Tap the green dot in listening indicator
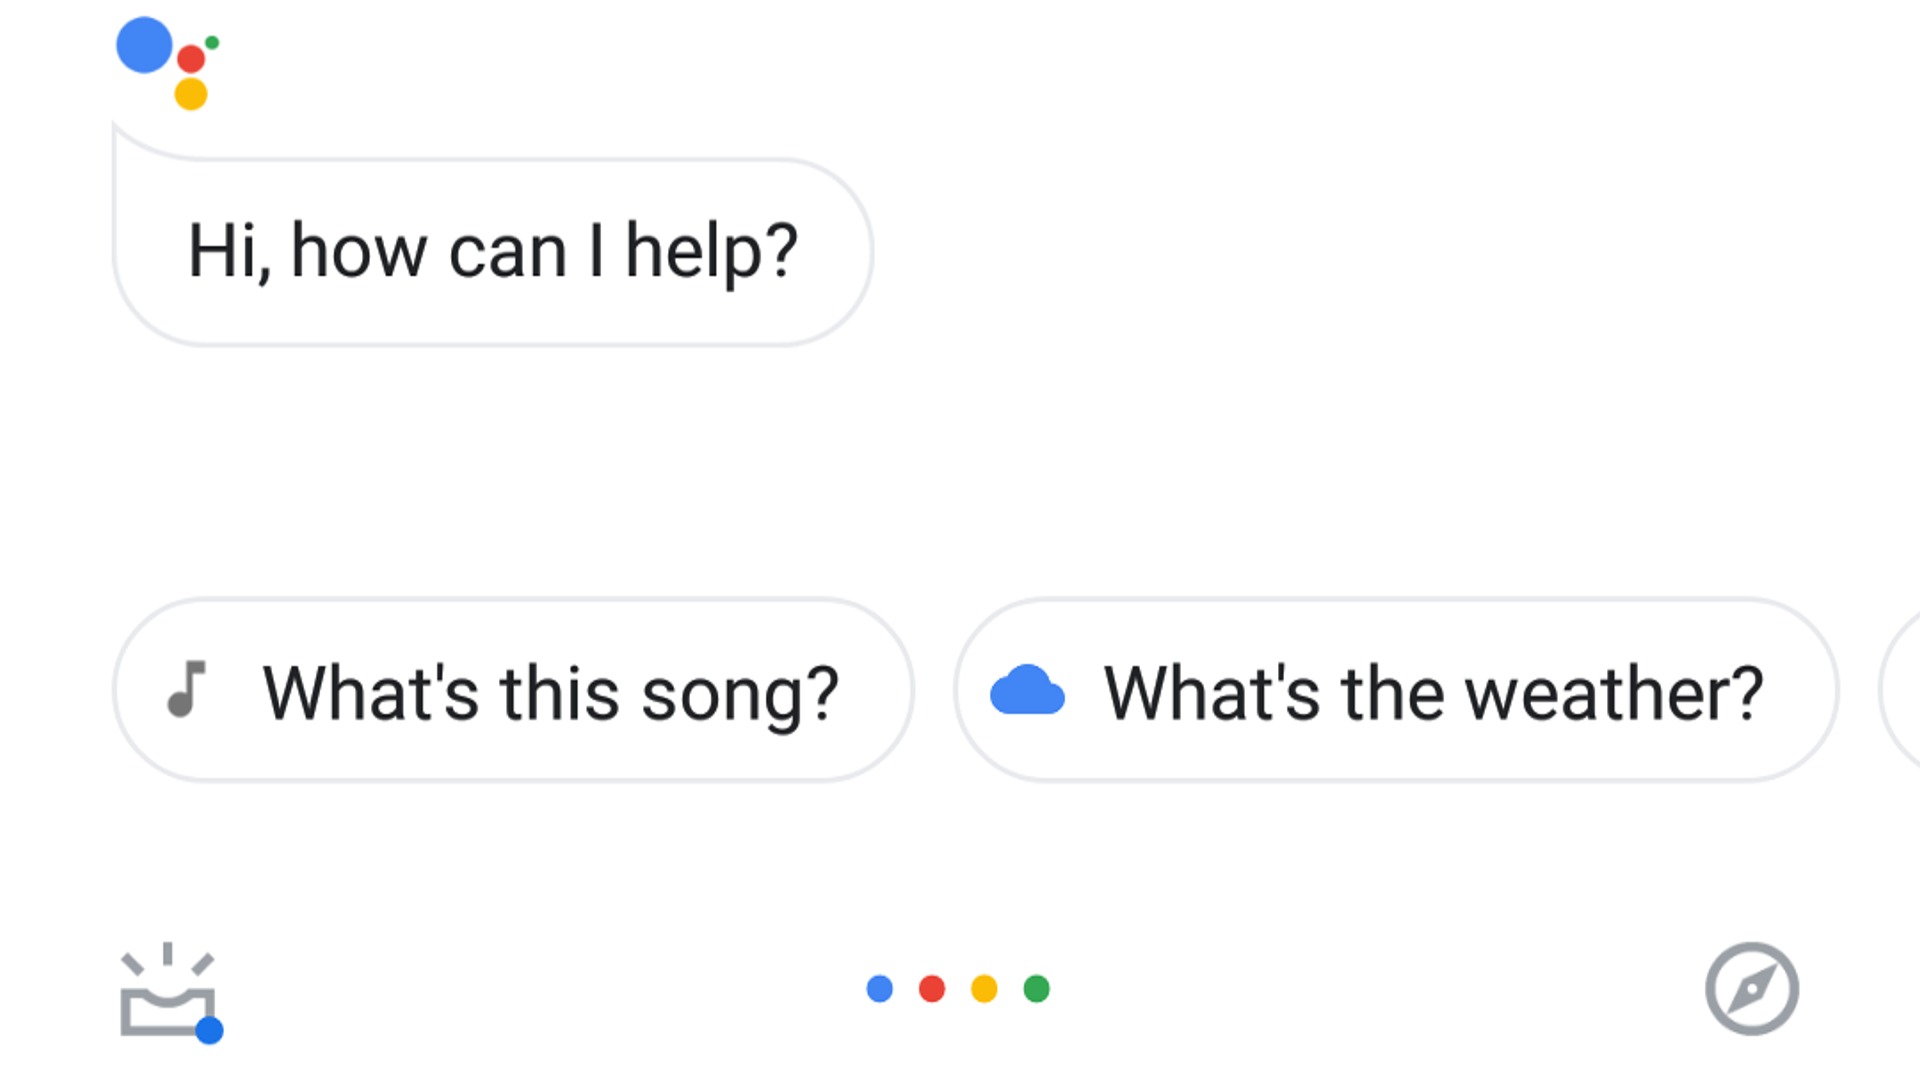The width and height of the screenshot is (1920, 1080). pos(1037,989)
